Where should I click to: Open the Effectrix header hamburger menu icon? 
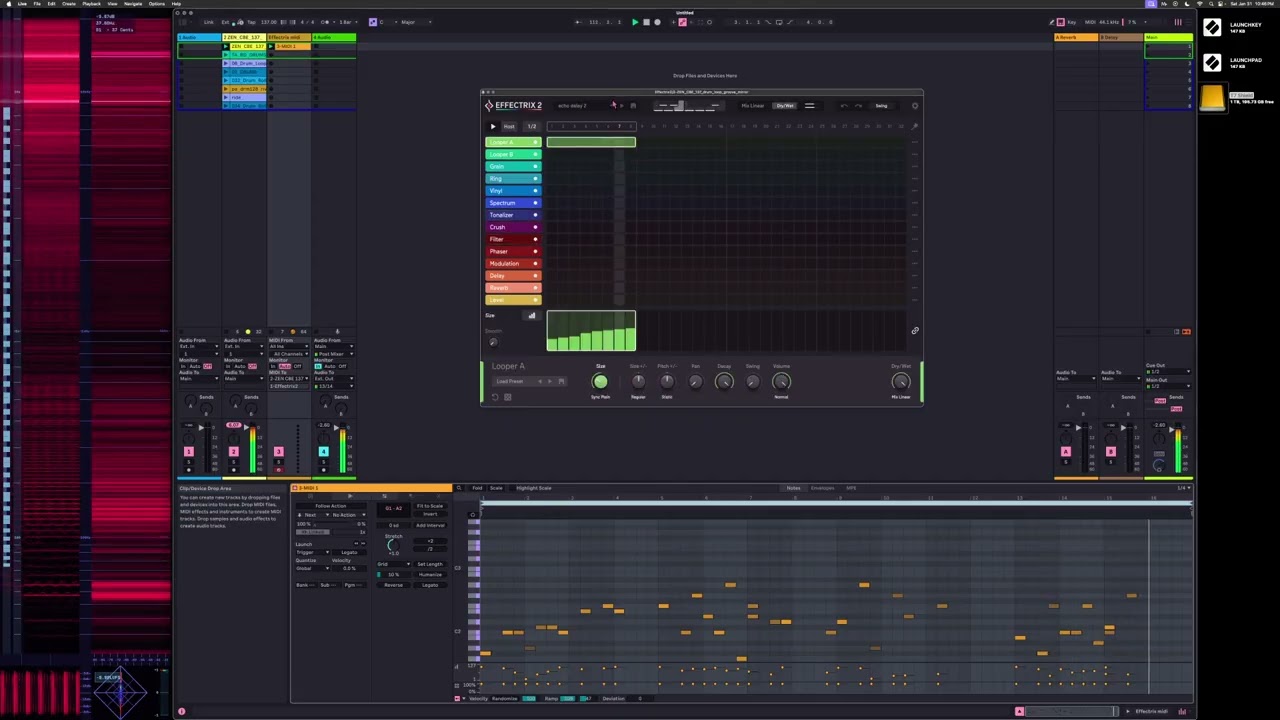(x=810, y=106)
